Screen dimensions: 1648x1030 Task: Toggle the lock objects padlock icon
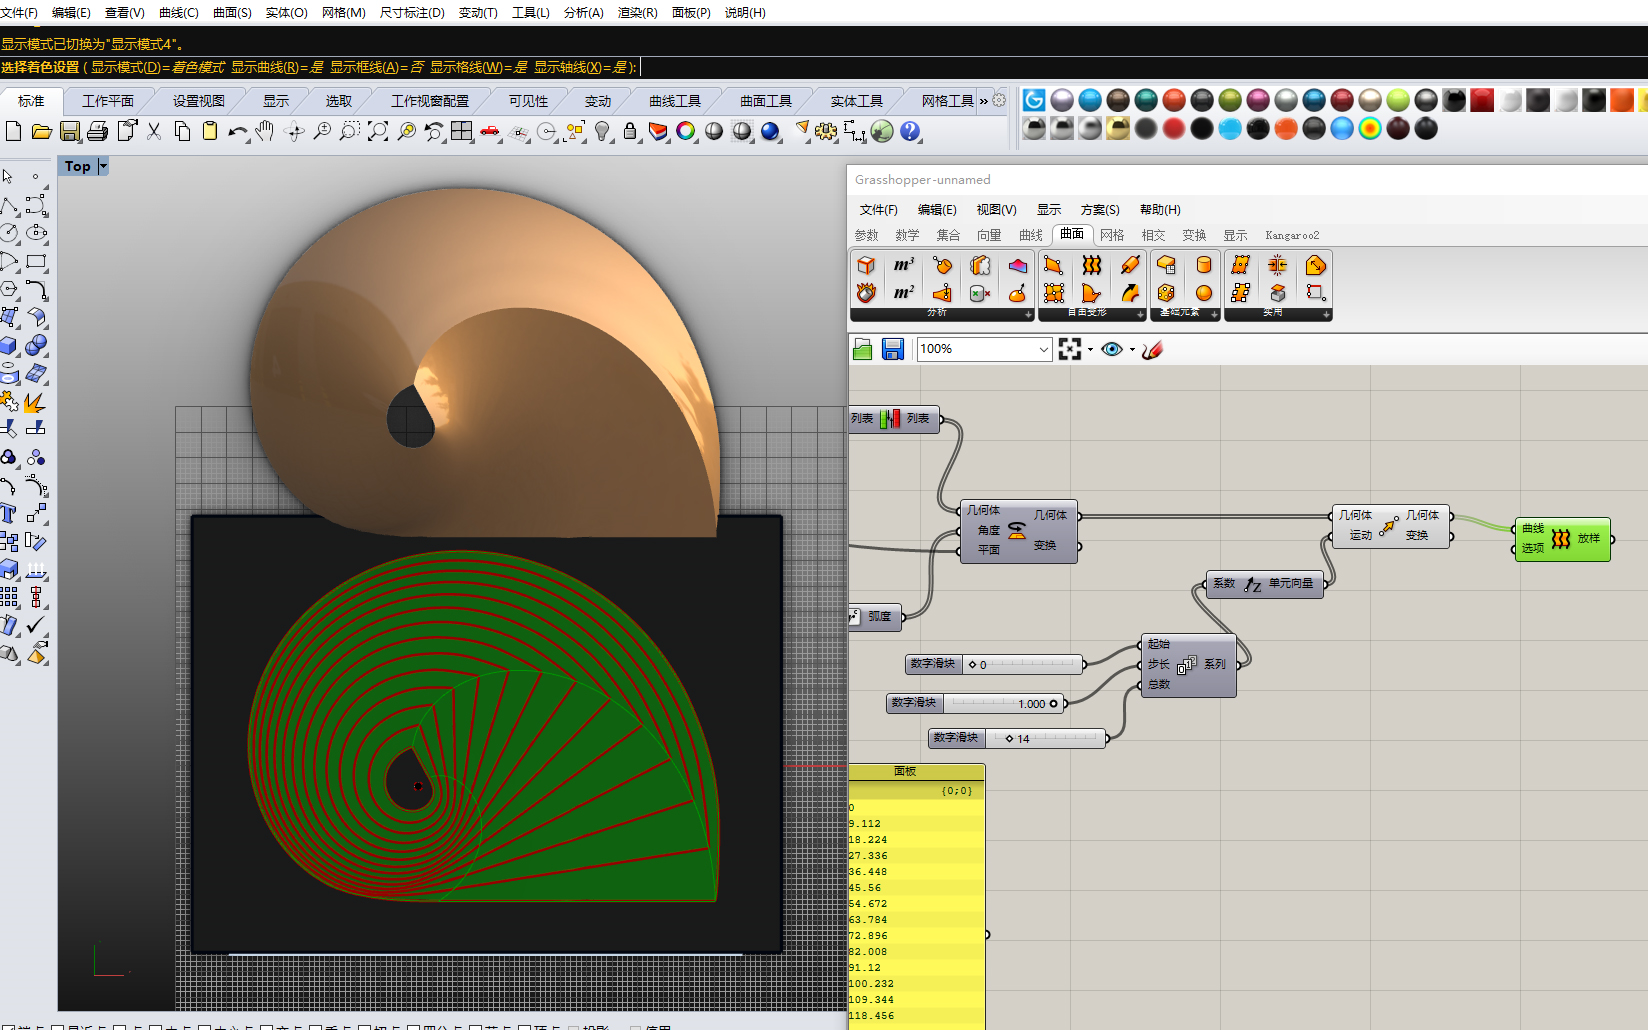630,132
